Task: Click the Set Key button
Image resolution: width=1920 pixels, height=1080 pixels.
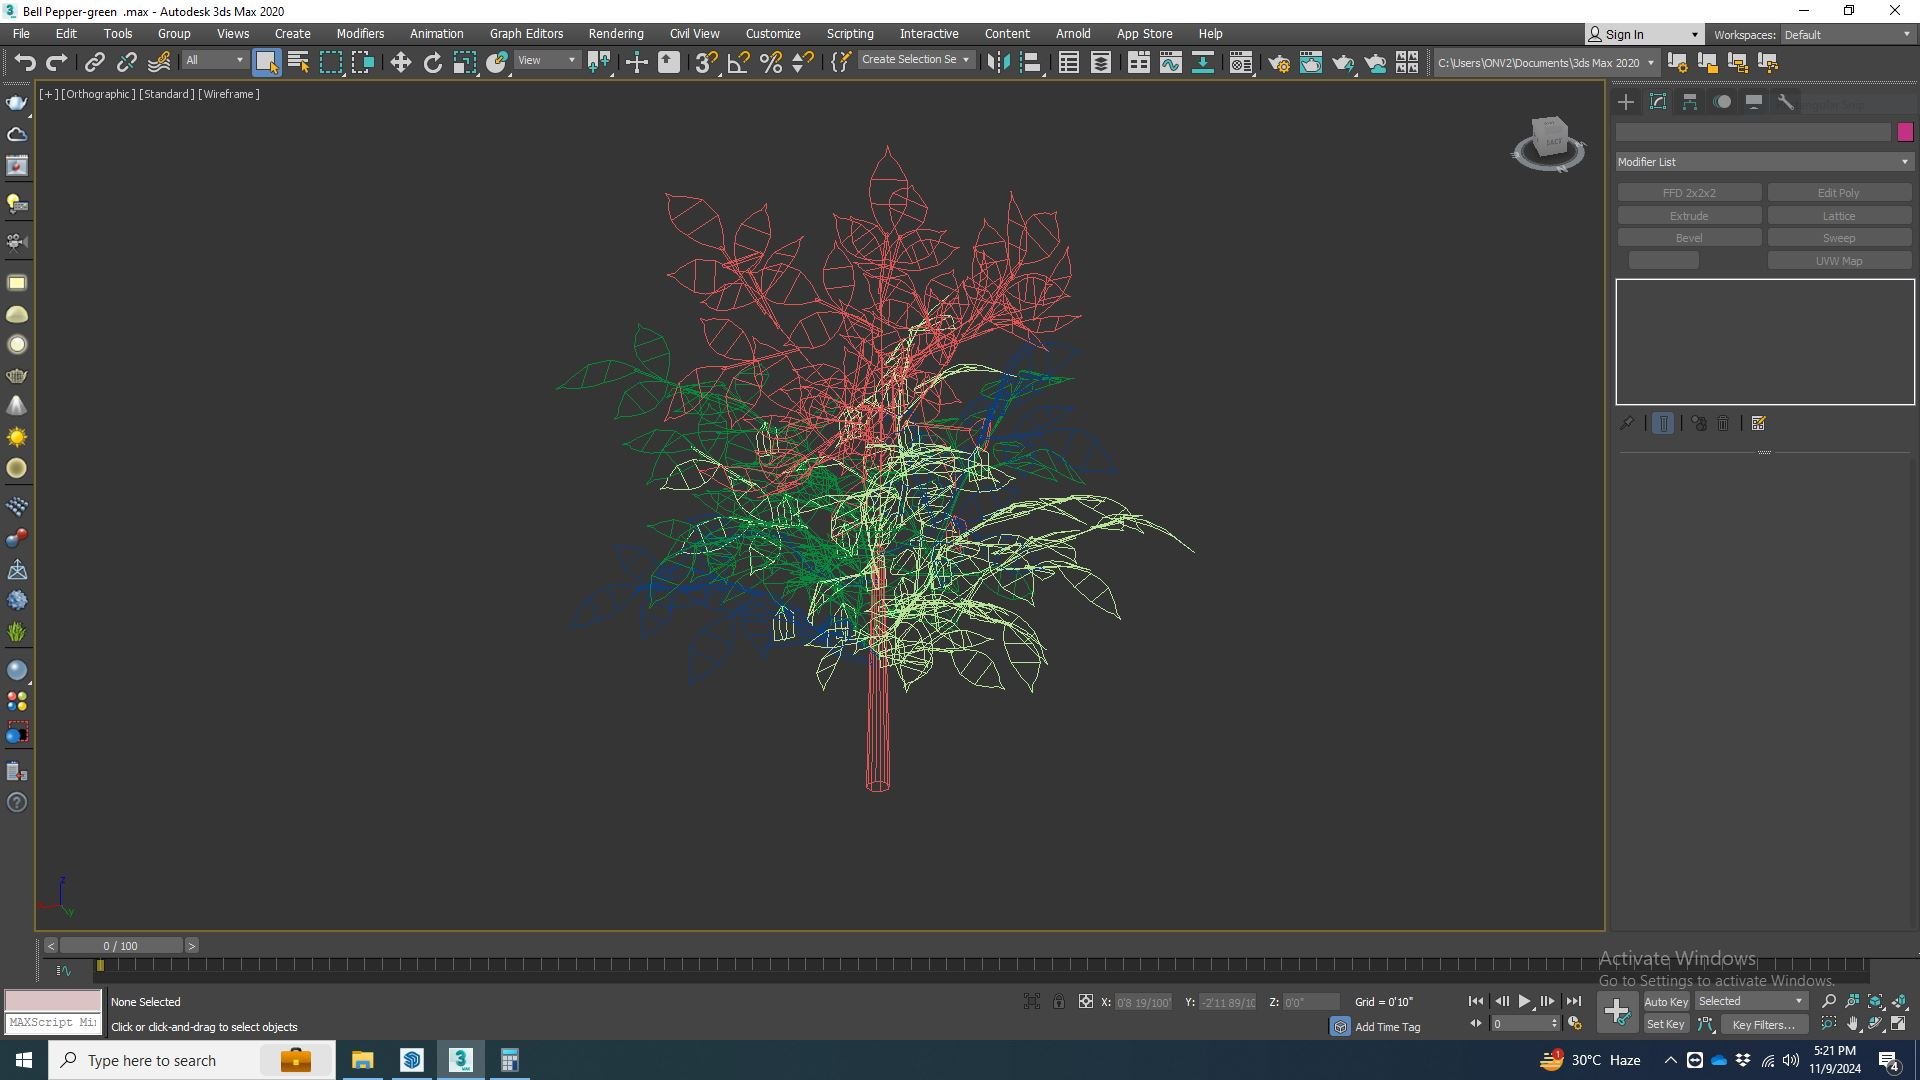Action: click(1665, 1024)
